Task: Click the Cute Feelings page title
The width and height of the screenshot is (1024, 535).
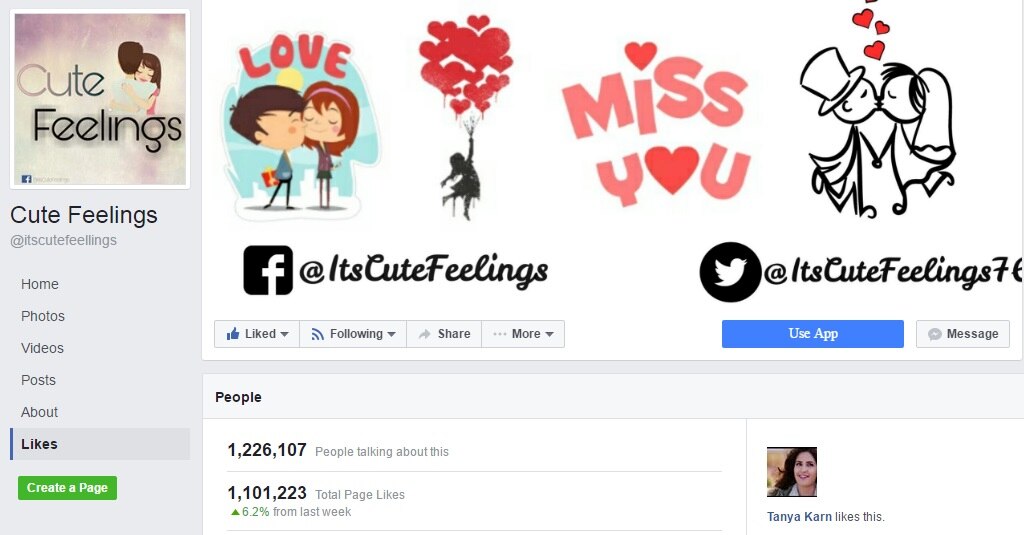Action: [84, 215]
